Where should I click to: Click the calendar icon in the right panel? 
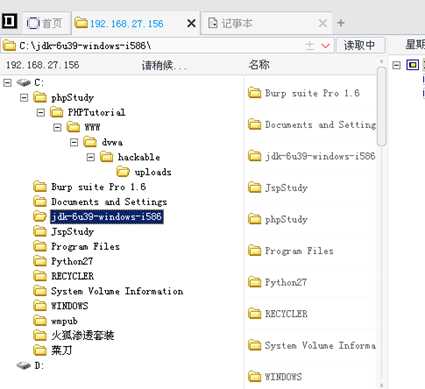click(412, 65)
